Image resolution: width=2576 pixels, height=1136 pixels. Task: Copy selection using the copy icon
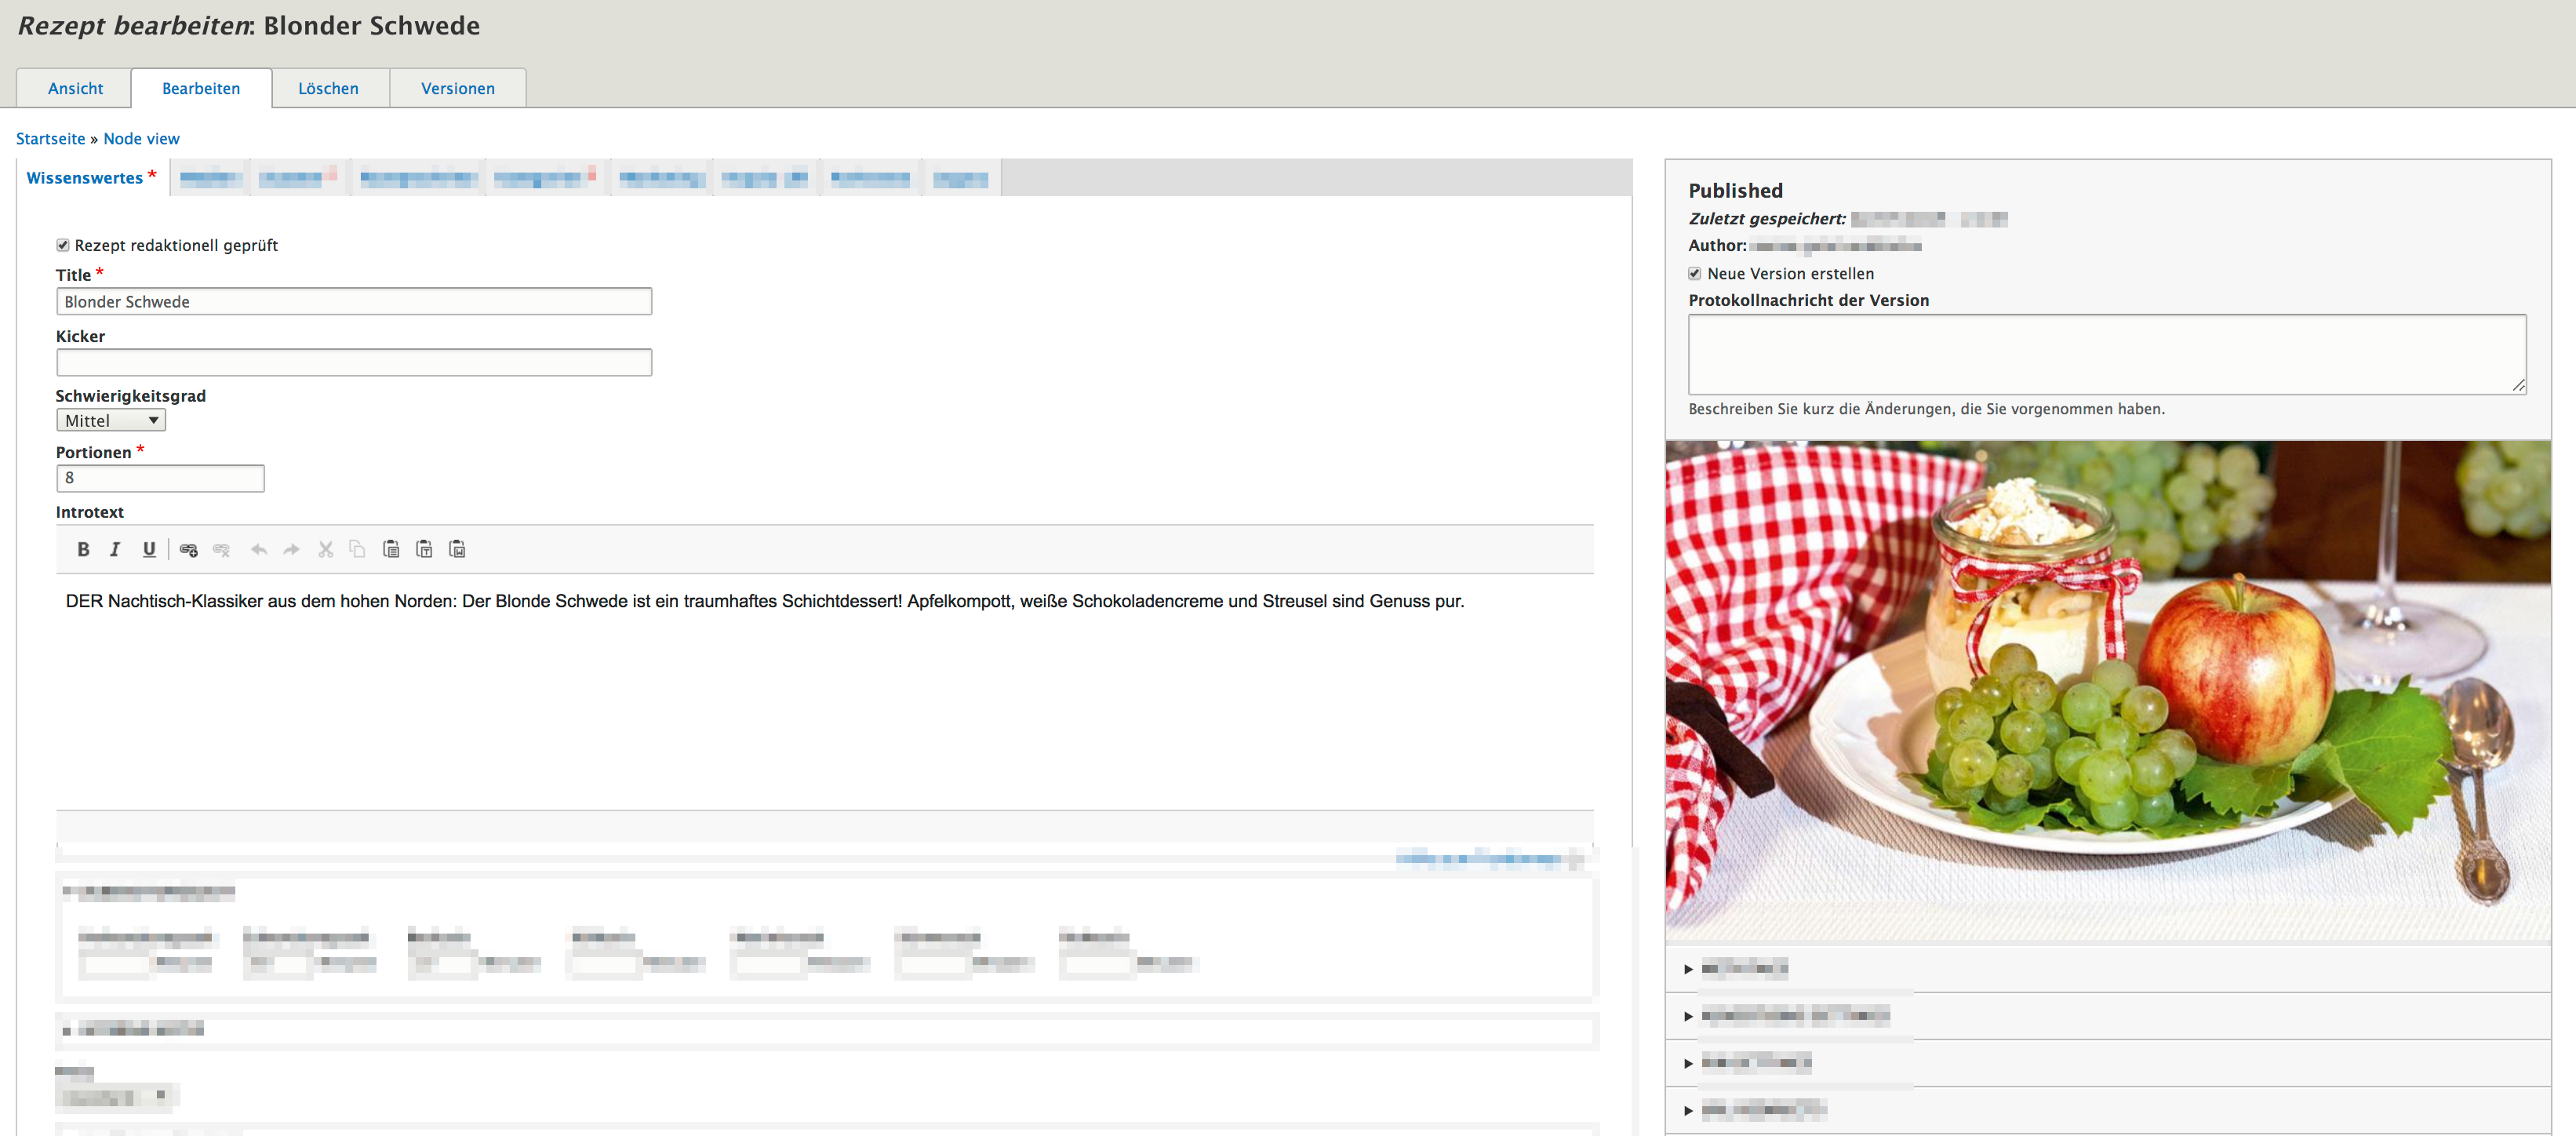point(357,549)
